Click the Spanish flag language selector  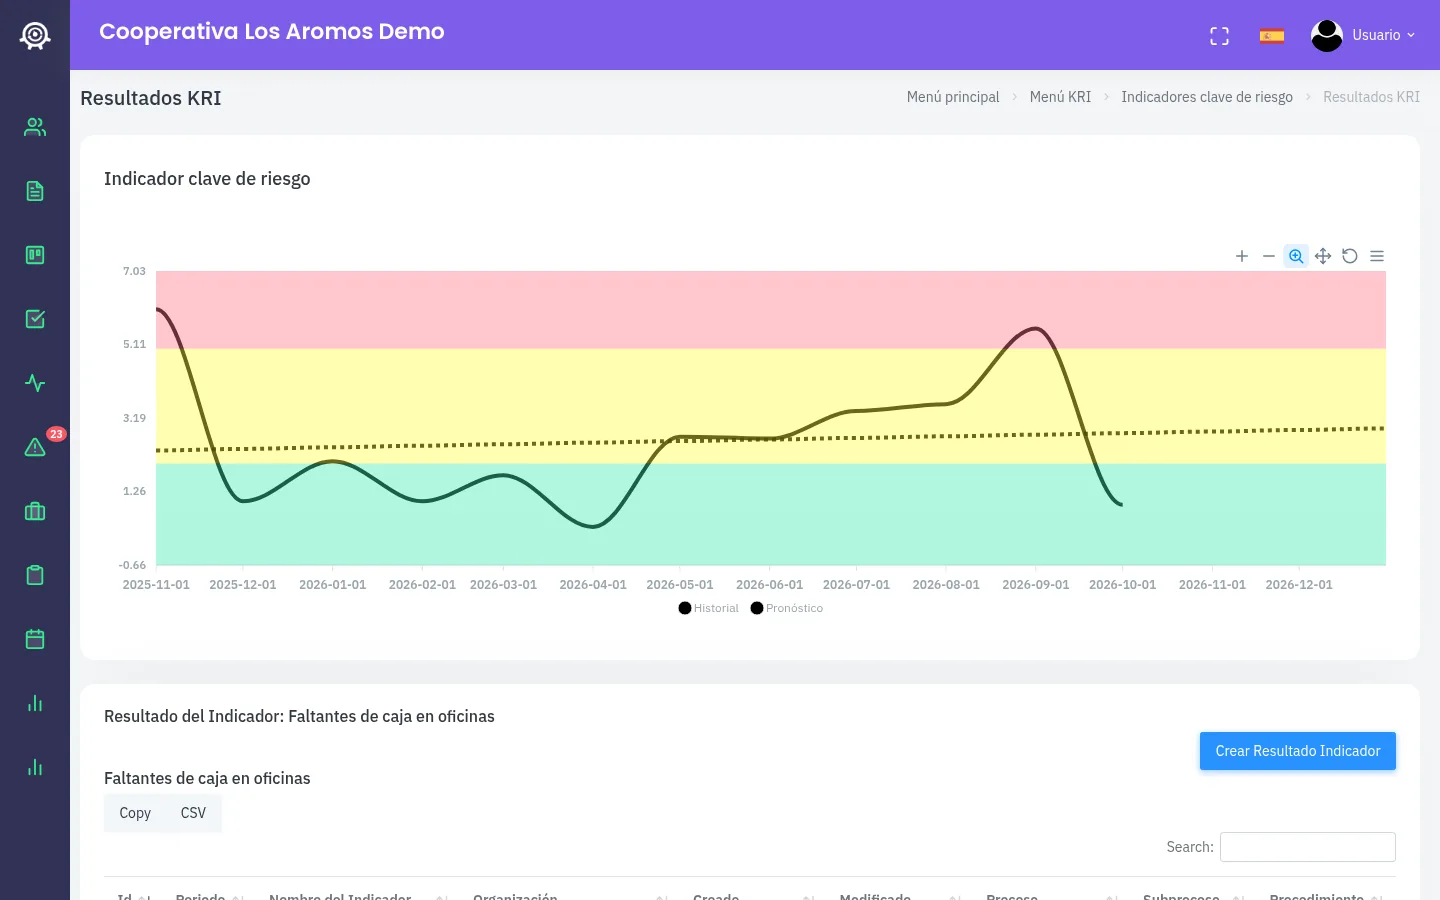pyautogui.click(x=1272, y=36)
